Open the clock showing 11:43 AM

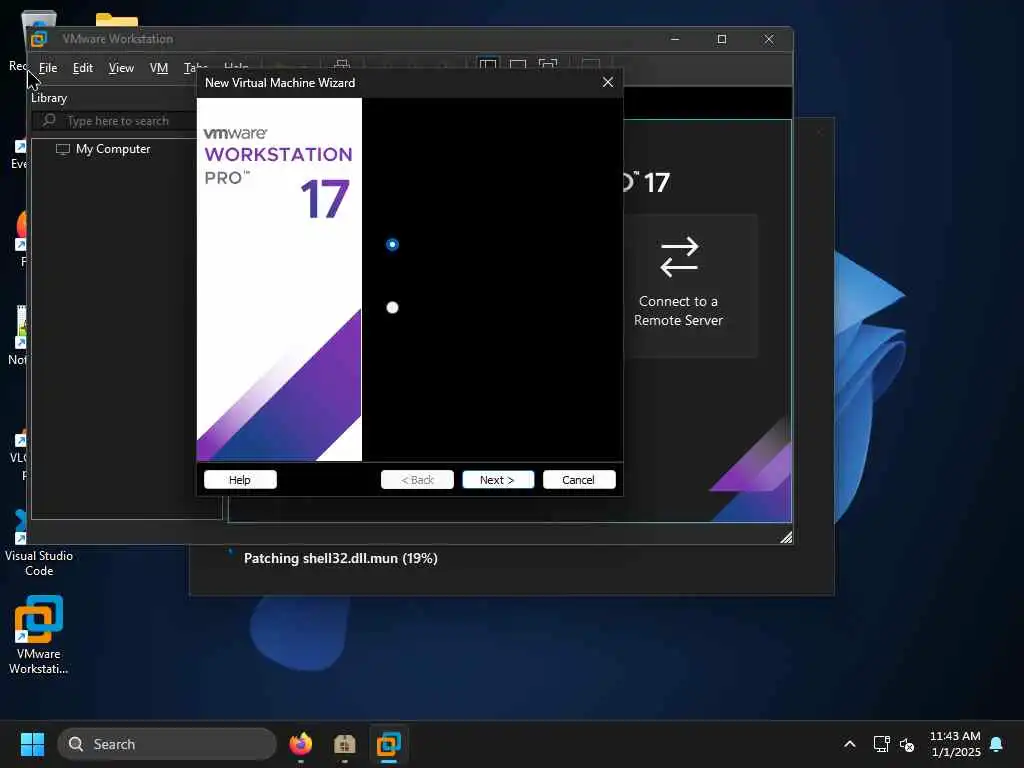pyautogui.click(x=955, y=744)
